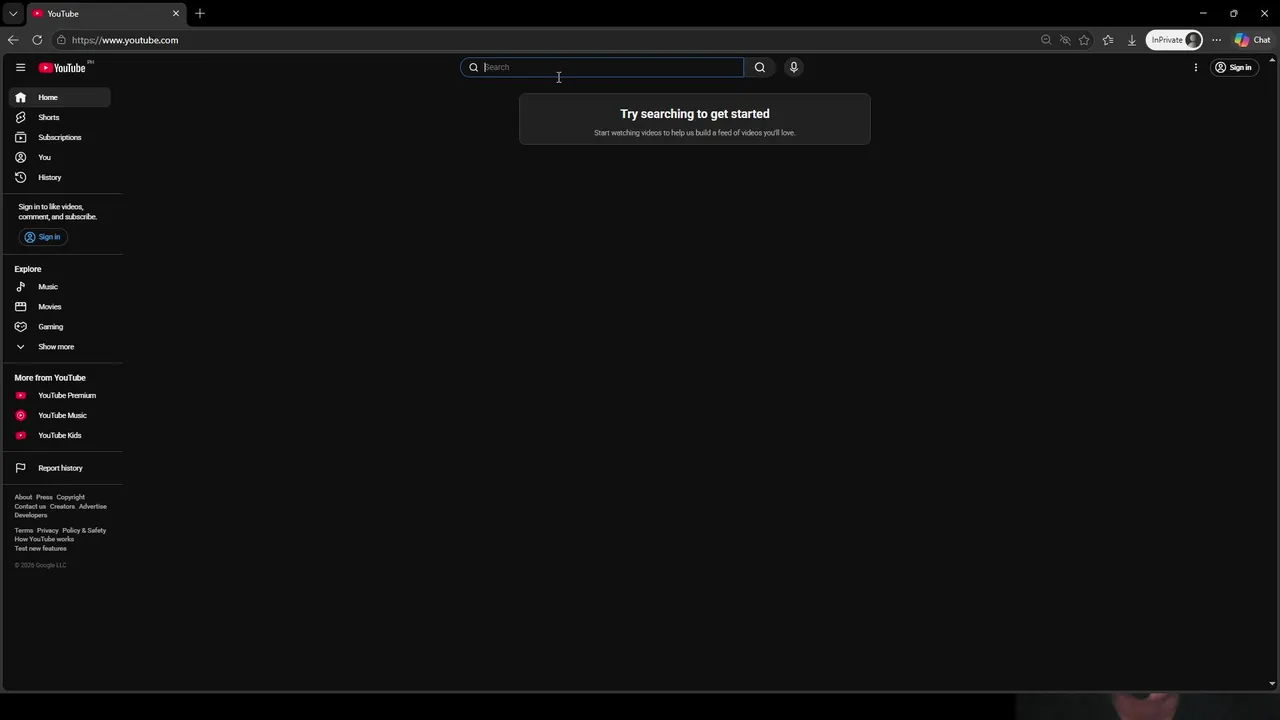1280x720 pixels.
Task: Click 'Try searching to get started' heading
Action: (695, 114)
